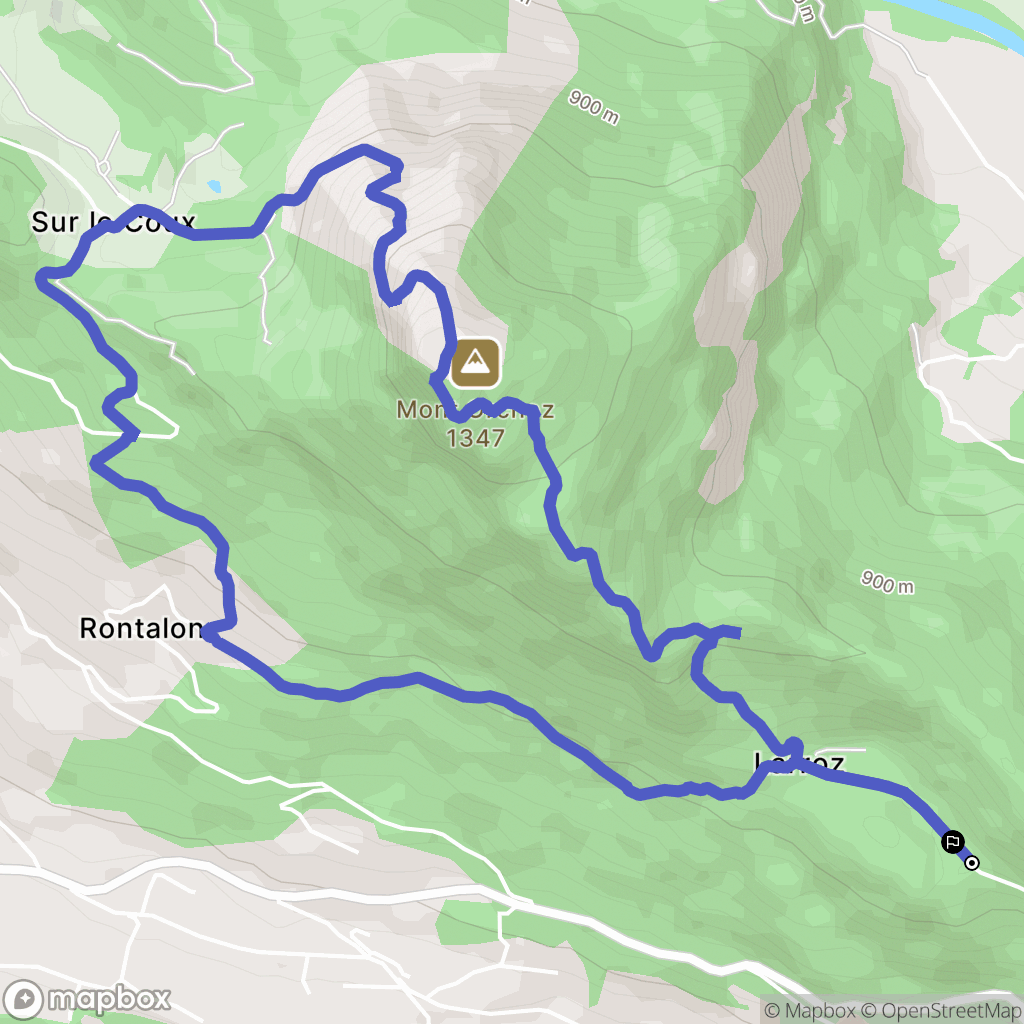The height and width of the screenshot is (1024, 1024).
Task: Click the brown mountain peak icon
Action: click(475, 362)
